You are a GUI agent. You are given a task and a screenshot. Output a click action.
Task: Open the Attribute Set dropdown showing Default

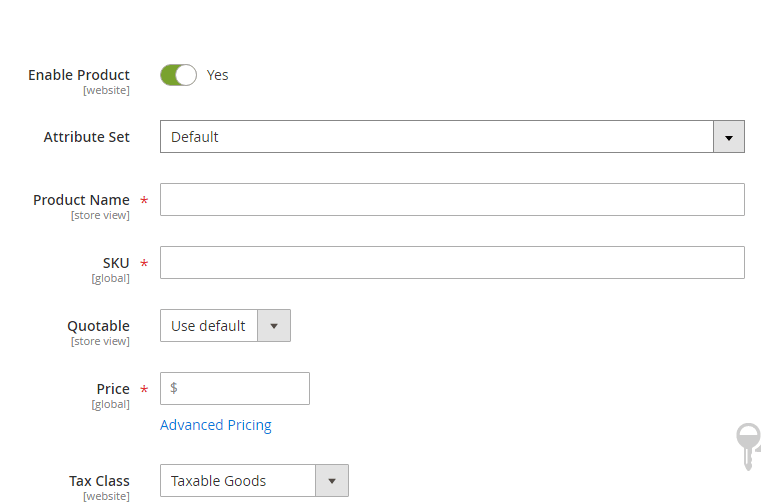(437, 137)
